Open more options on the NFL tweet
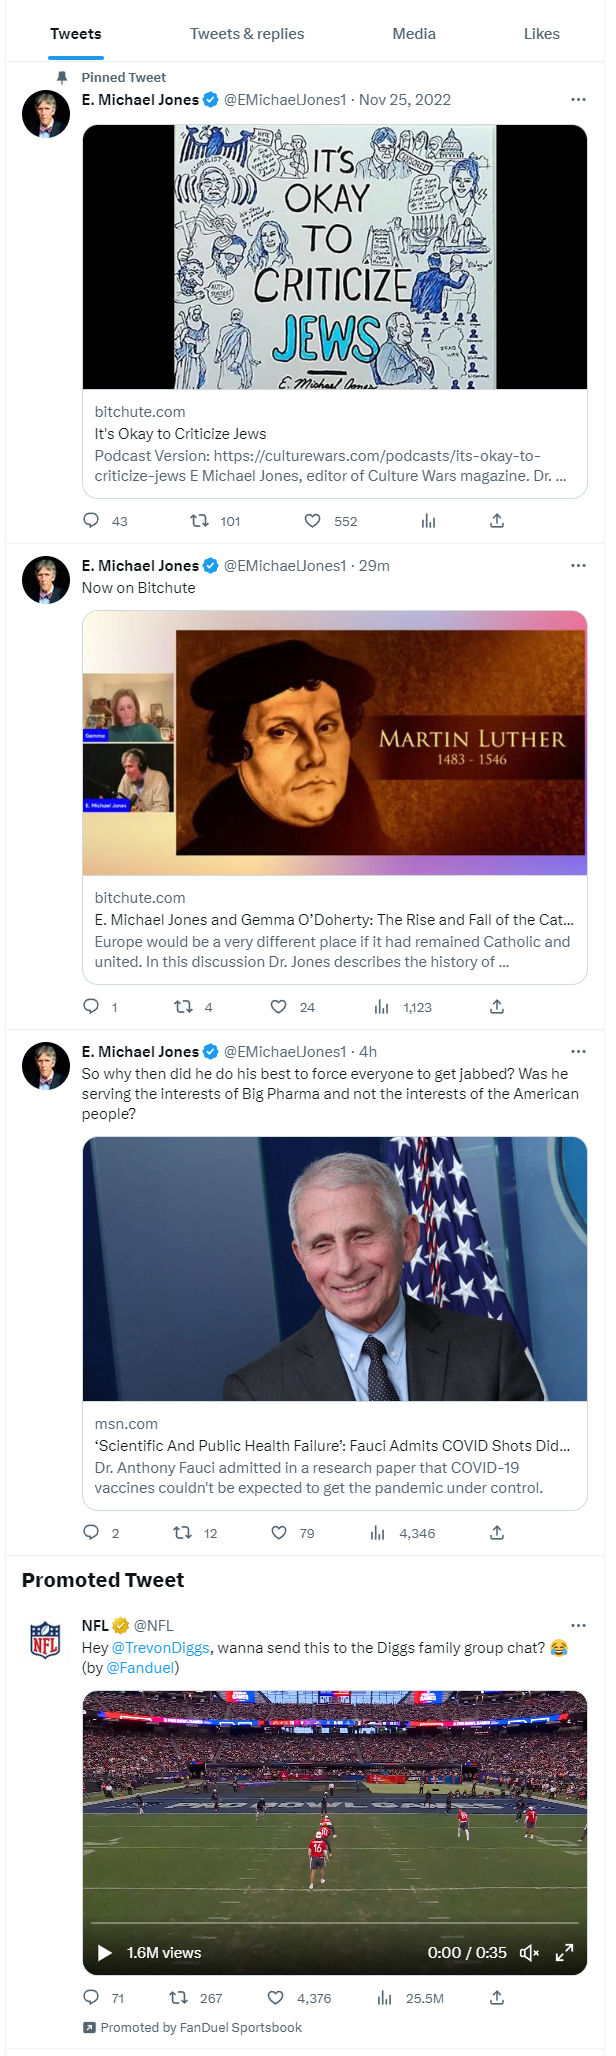616x2056 pixels. 578,1626
